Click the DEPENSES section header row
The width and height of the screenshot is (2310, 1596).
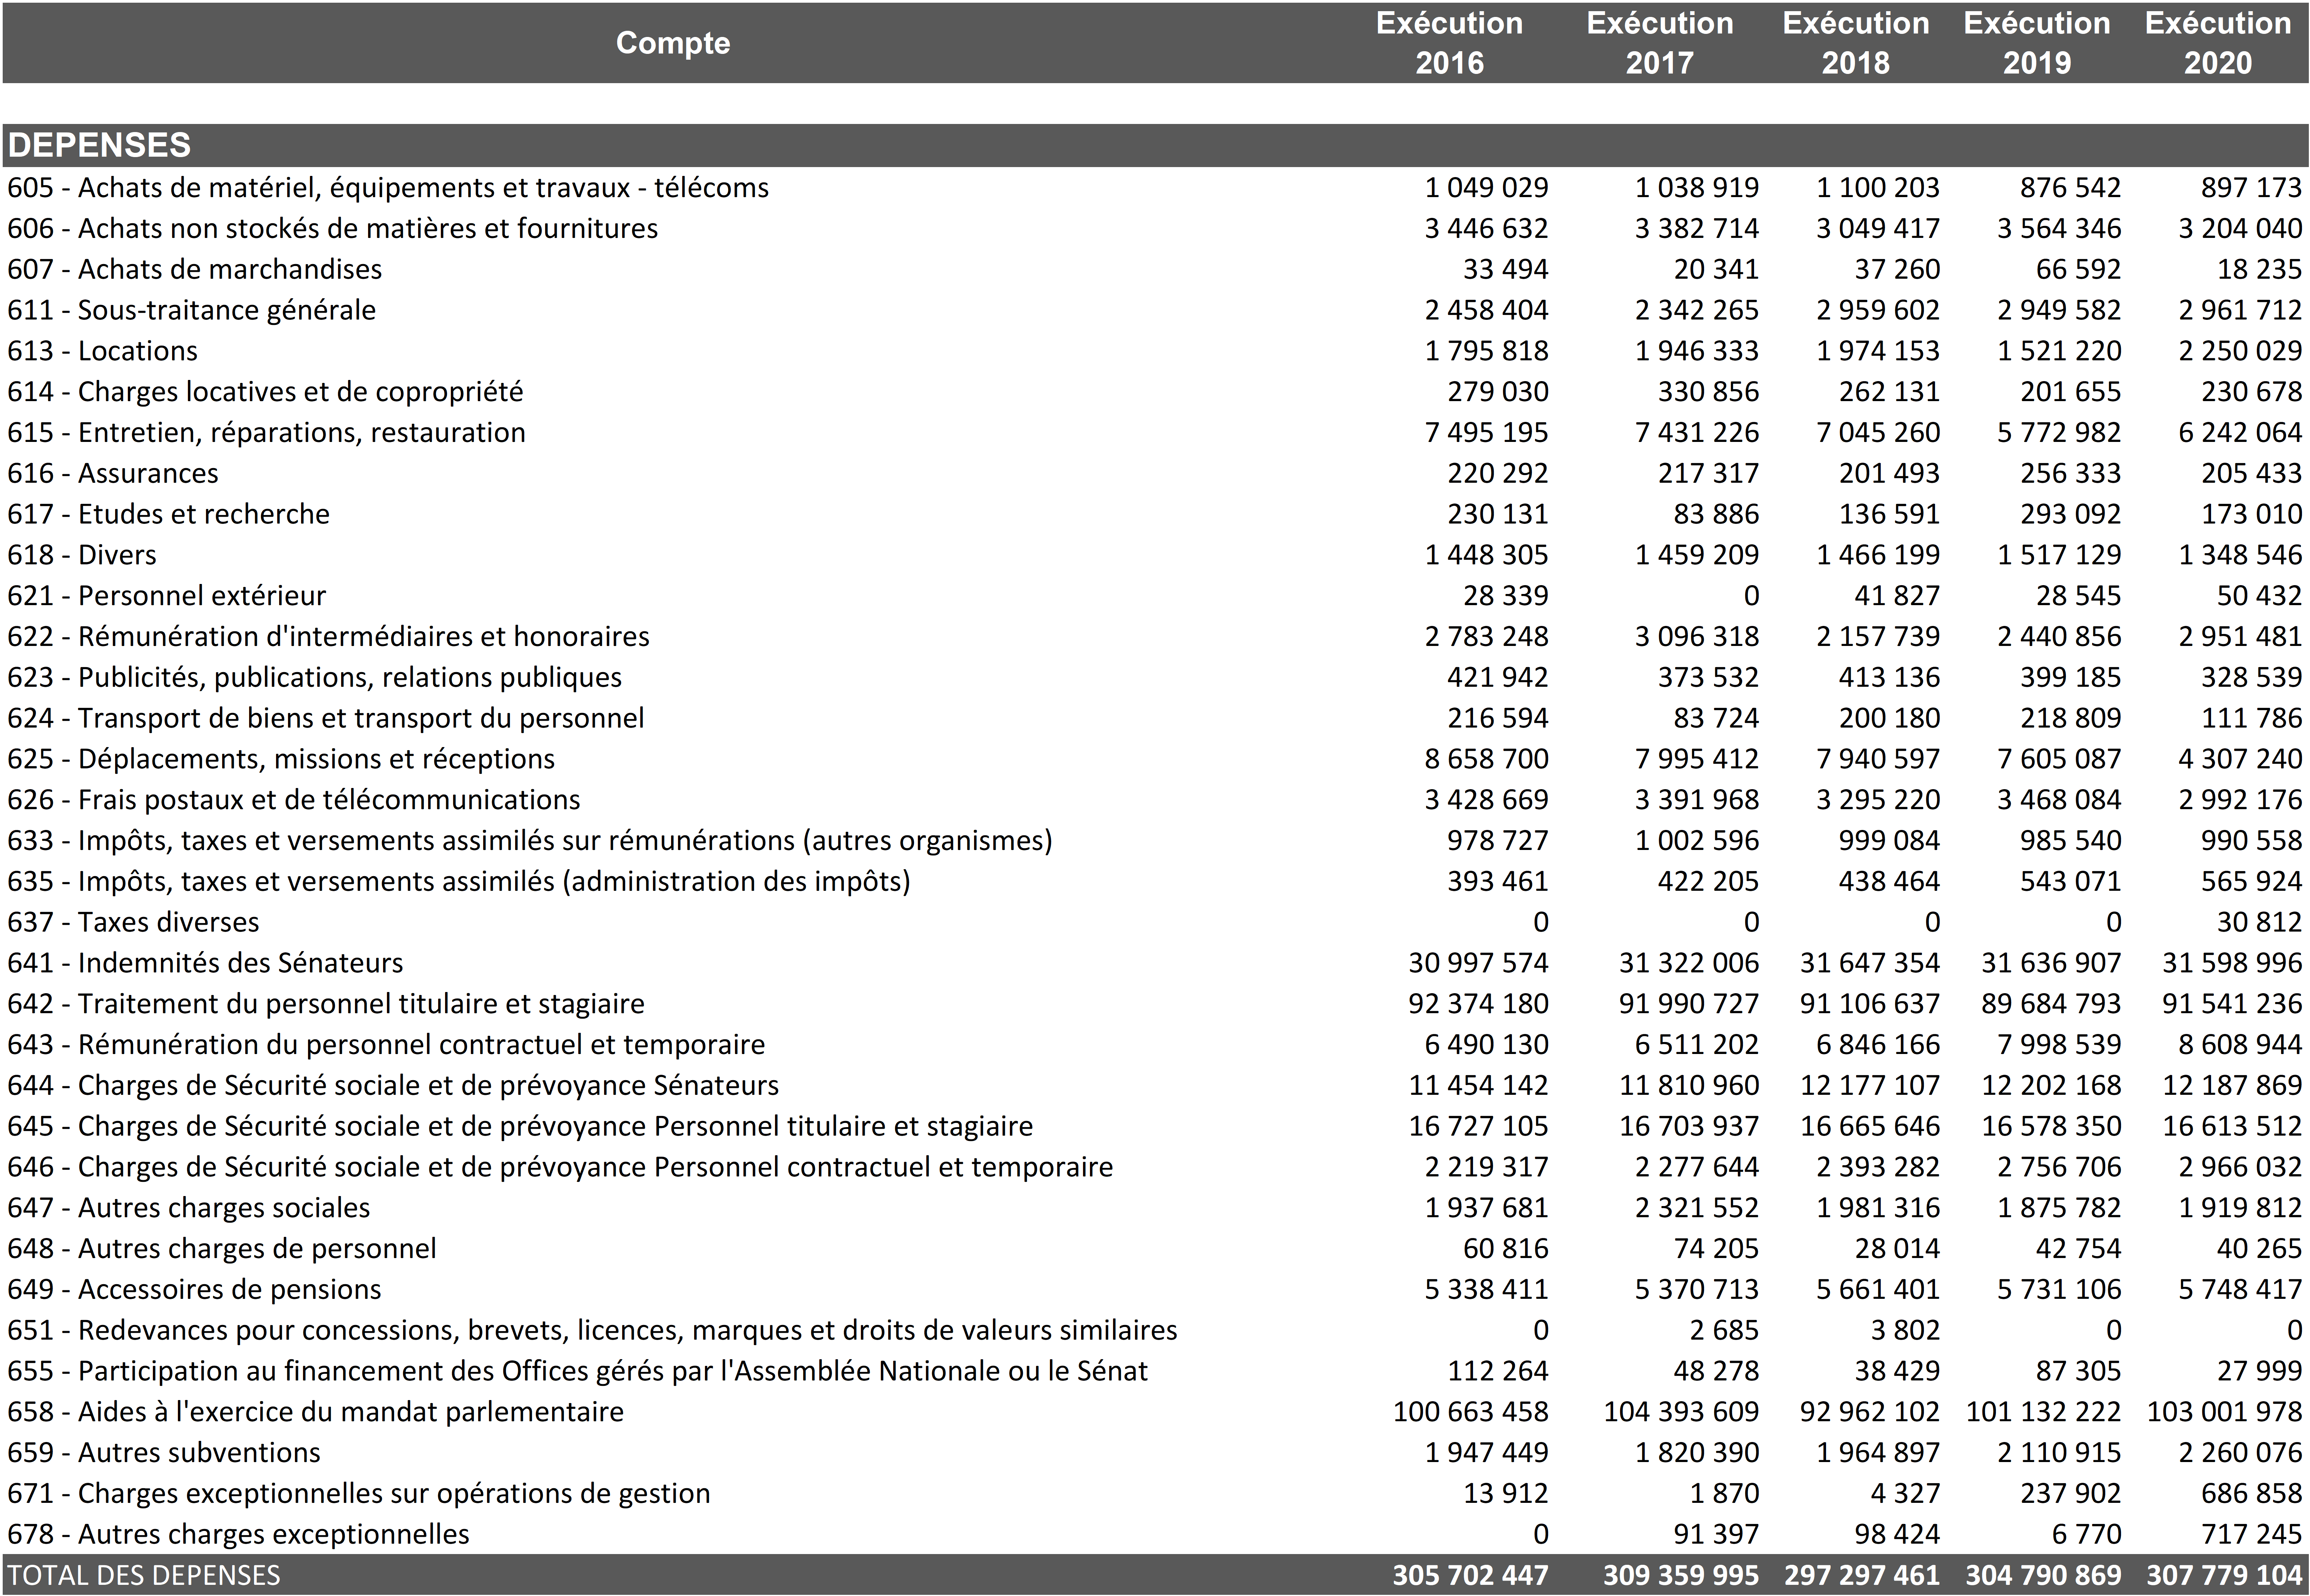pos(99,145)
